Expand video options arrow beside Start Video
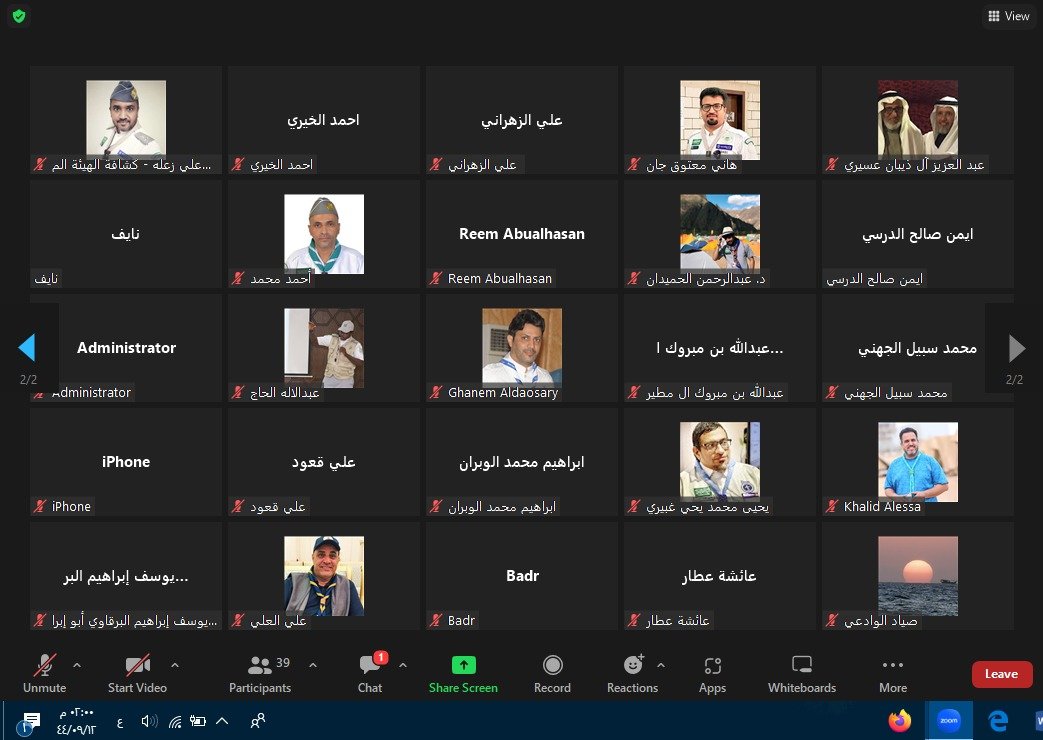Image resolution: width=1043 pixels, height=740 pixels. (175, 665)
